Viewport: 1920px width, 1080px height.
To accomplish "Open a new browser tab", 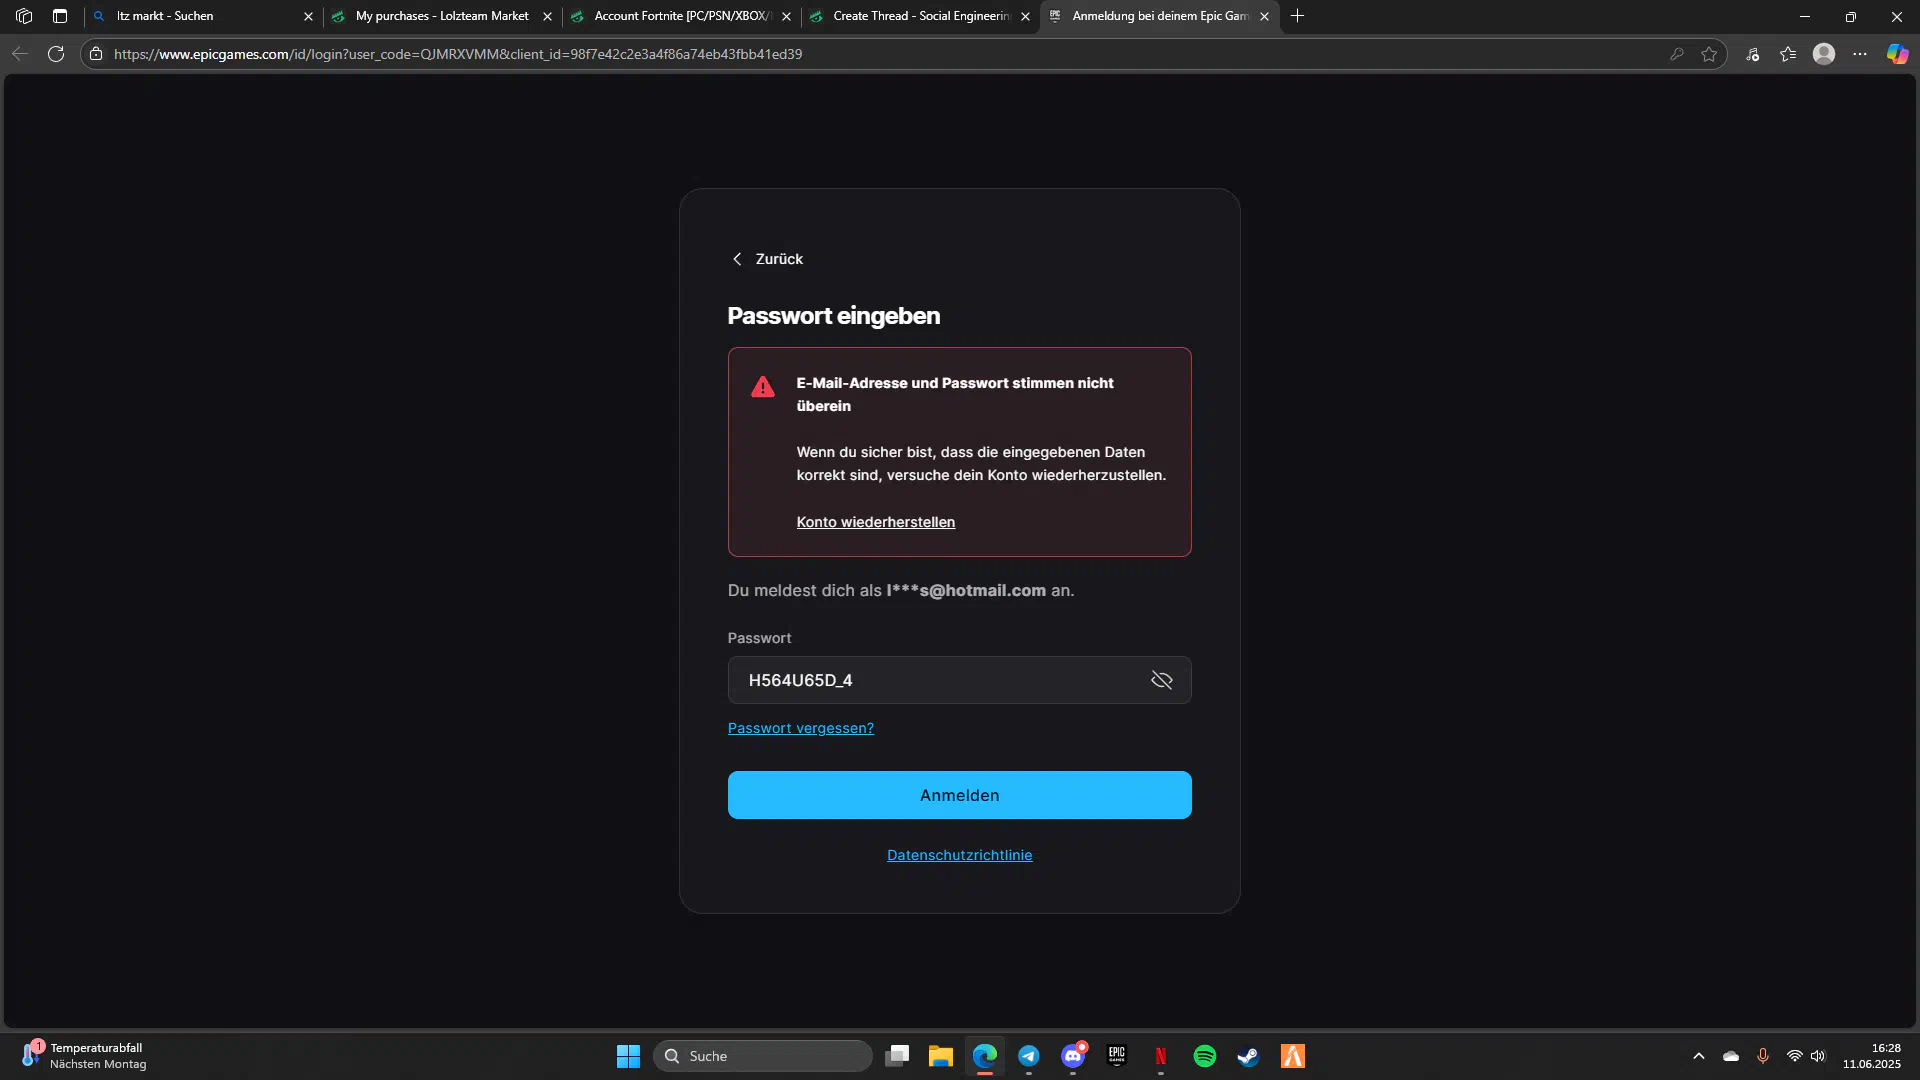I will point(1297,16).
